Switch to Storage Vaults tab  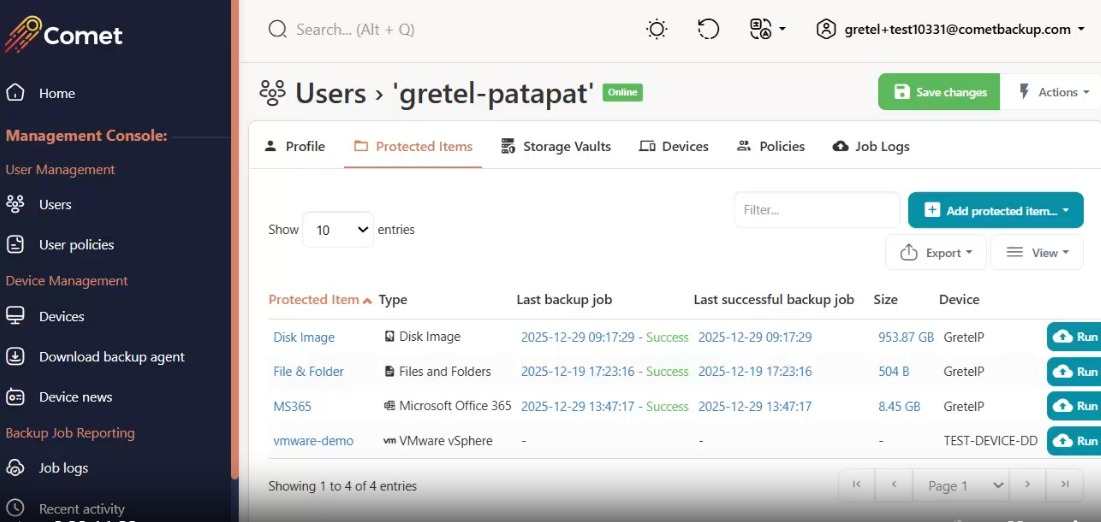point(555,146)
